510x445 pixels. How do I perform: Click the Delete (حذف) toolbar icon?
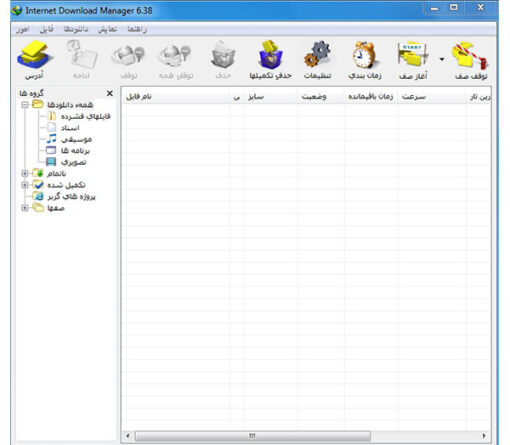[x=223, y=54]
